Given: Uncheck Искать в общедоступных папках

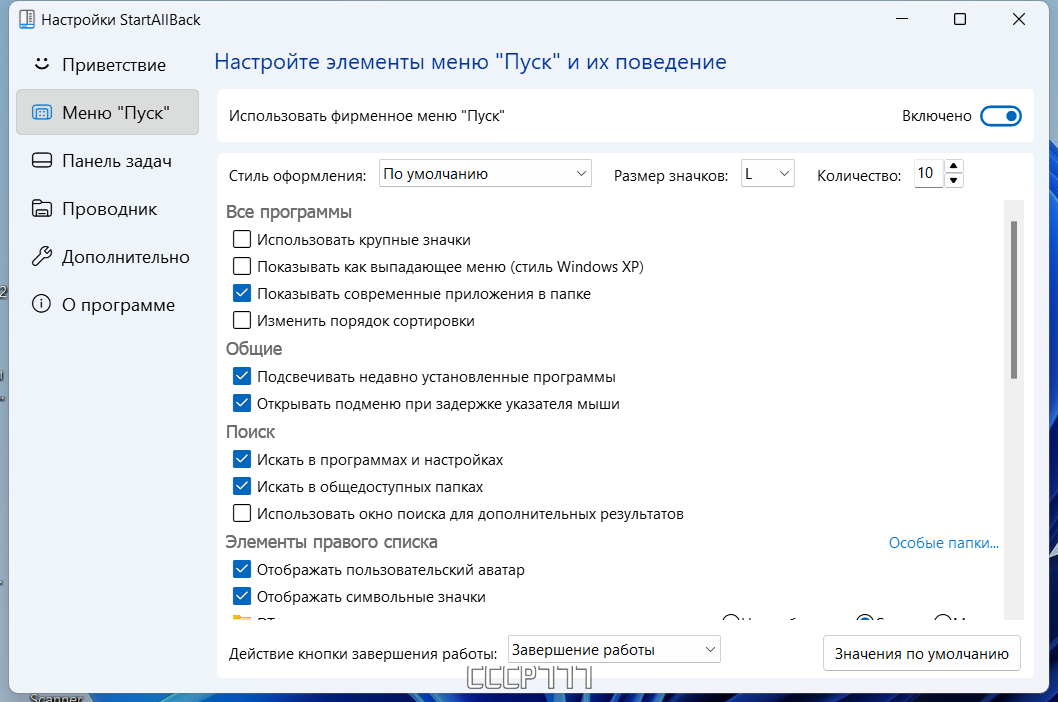Looking at the screenshot, I should (242, 486).
